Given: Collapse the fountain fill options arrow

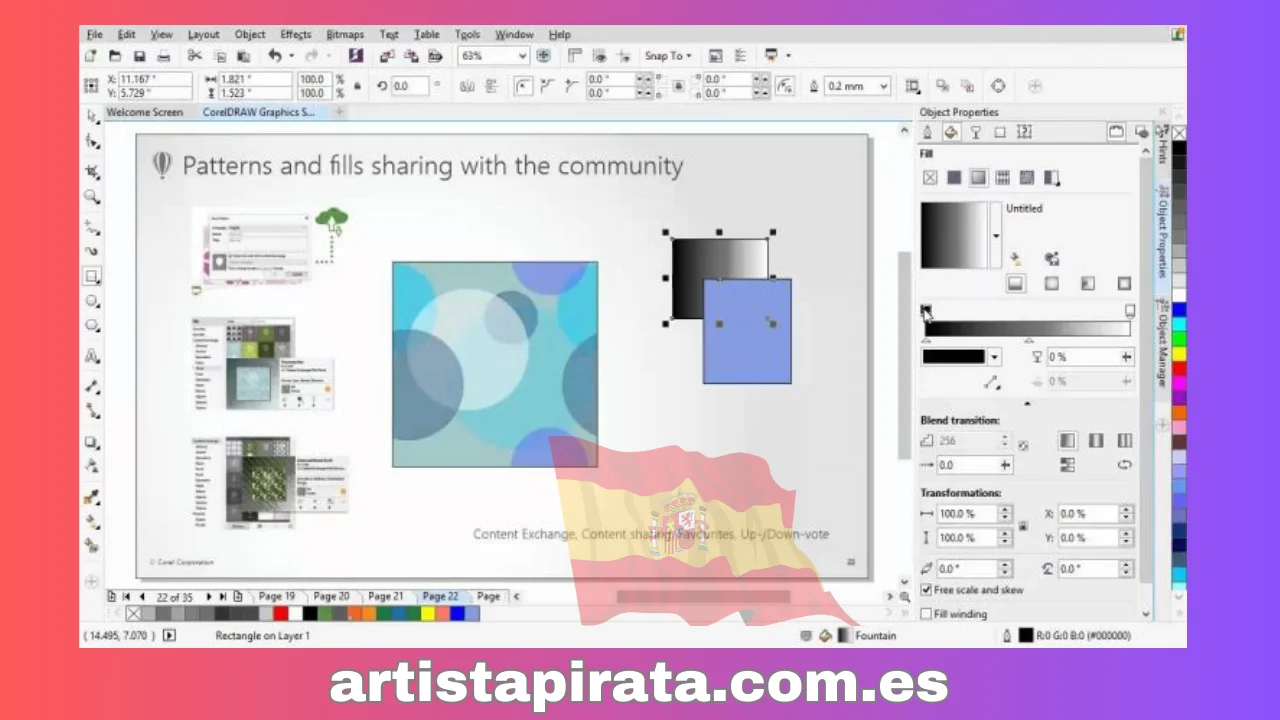Looking at the screenshot, I should (1027, 403).
